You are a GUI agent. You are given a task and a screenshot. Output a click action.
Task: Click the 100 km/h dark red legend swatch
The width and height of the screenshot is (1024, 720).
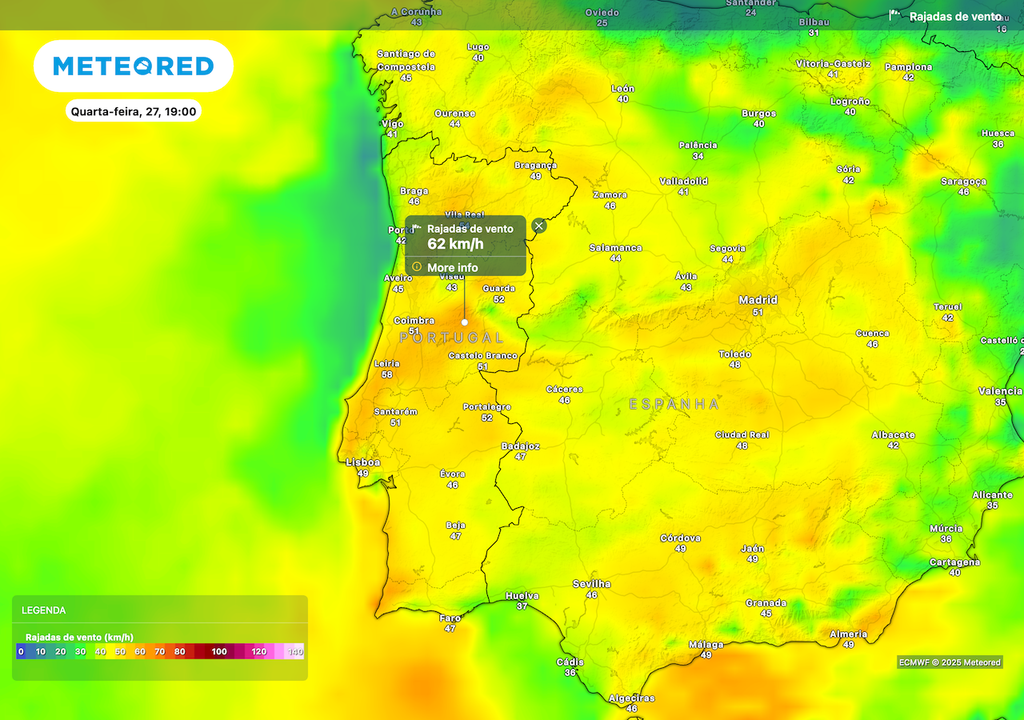(x=219, y=651)
